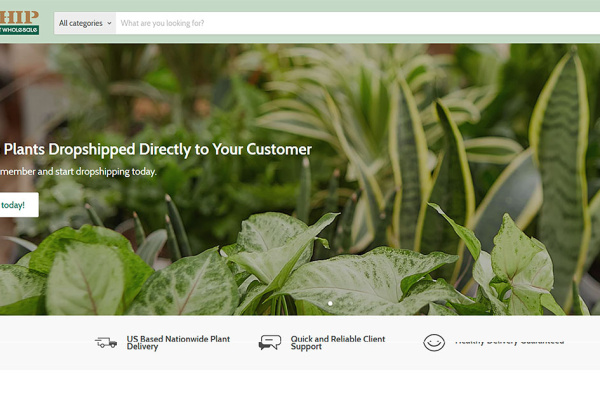Click the delivery truck icon
The height and width of the screenshot is (400, 600).
(106, 342)
